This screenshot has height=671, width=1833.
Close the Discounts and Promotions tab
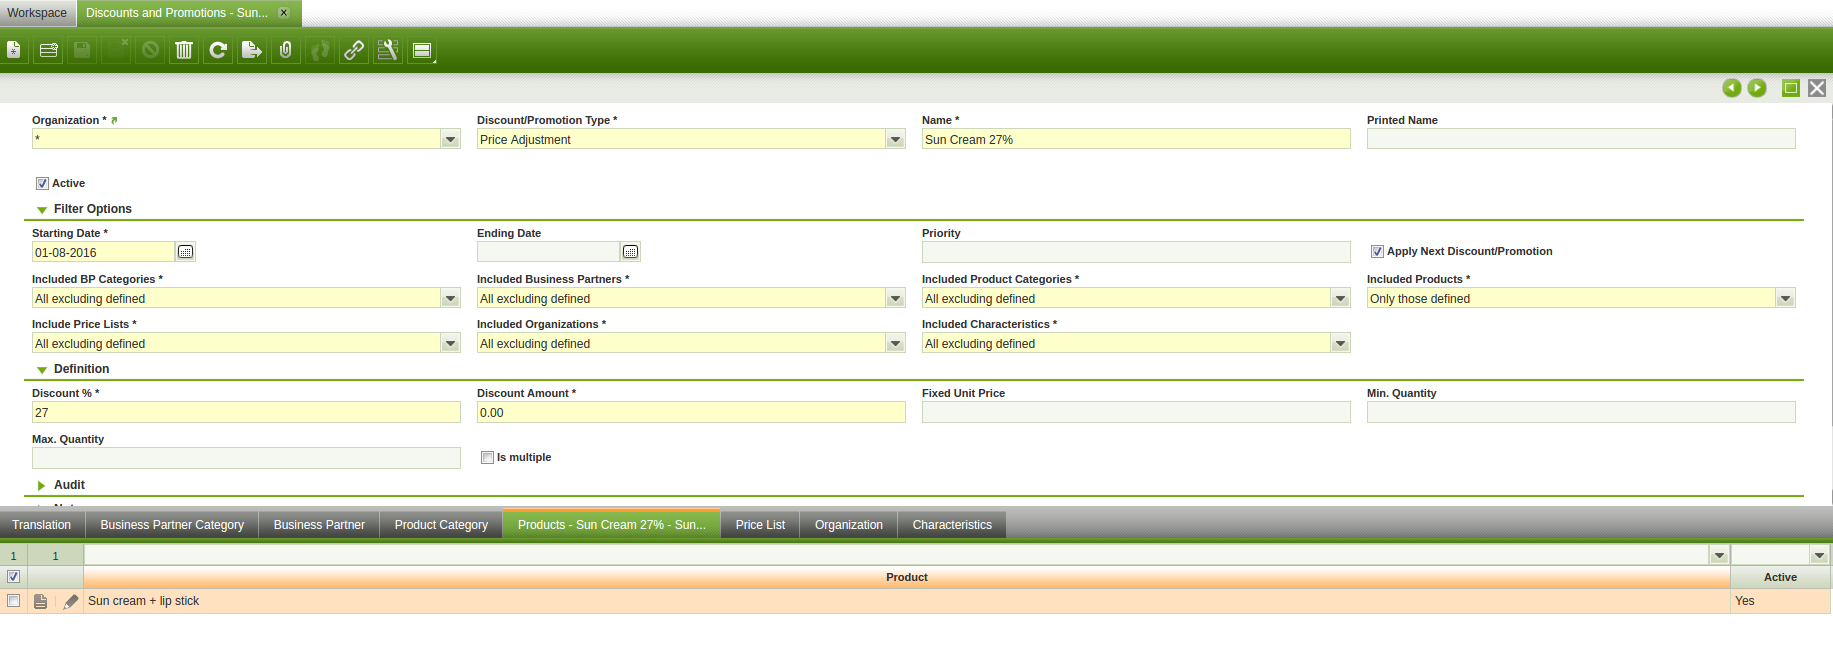point(284,13)
